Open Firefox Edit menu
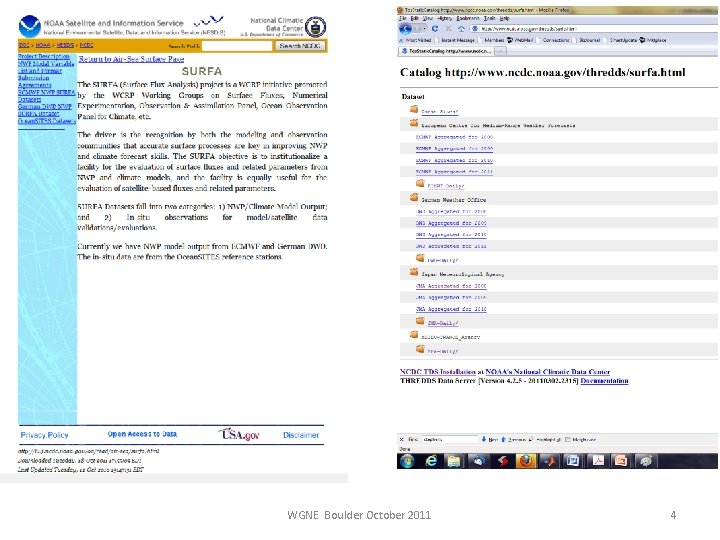 click(415, 18)
